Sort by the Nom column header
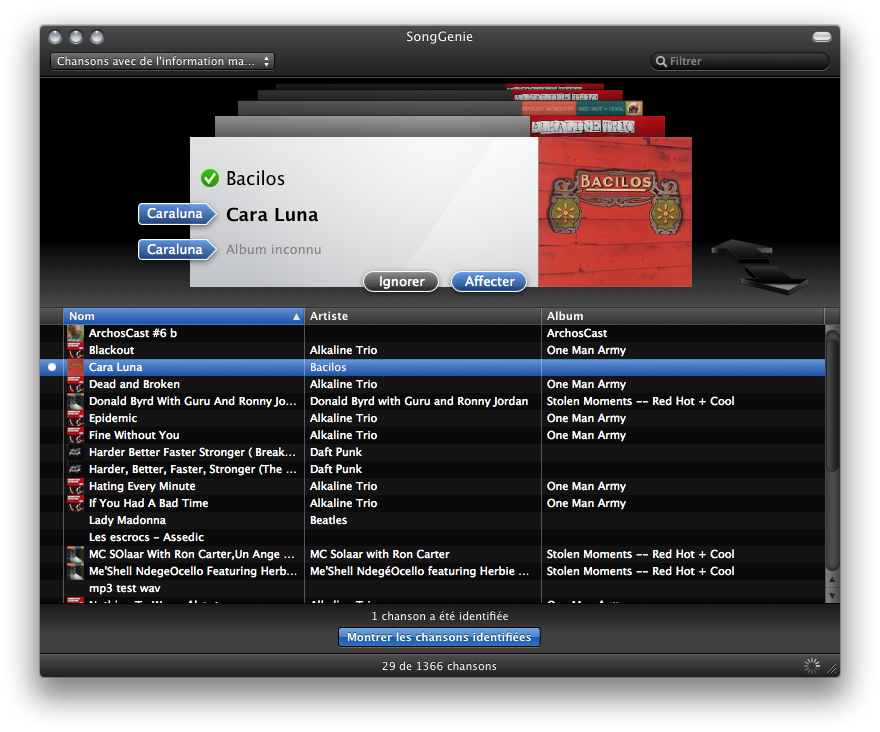This screenshot has width=880, height=732. (184, 316)
